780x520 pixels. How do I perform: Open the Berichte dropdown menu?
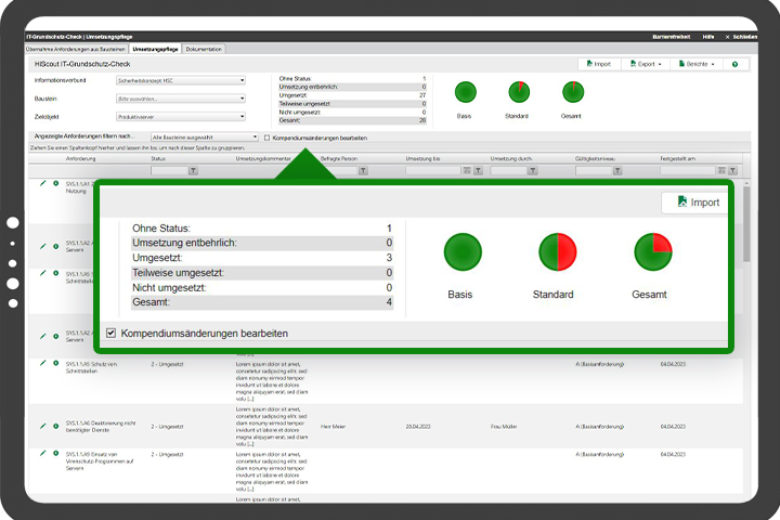(x=696, y=64)
